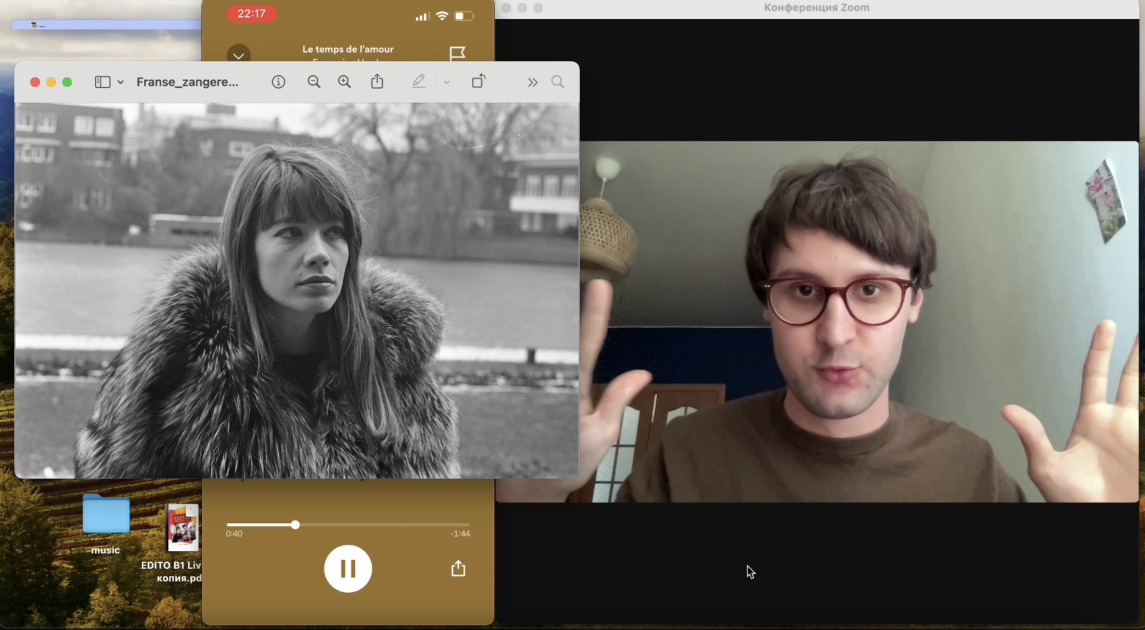Open the image info inspector in Preview

pos(278,82)
